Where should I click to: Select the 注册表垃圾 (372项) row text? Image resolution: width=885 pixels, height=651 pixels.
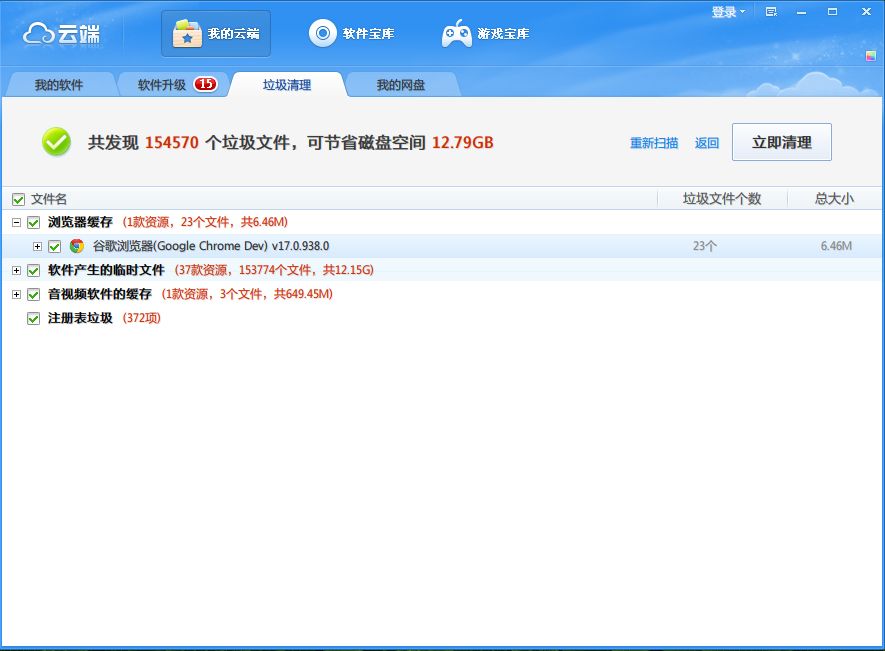(104, 318)
